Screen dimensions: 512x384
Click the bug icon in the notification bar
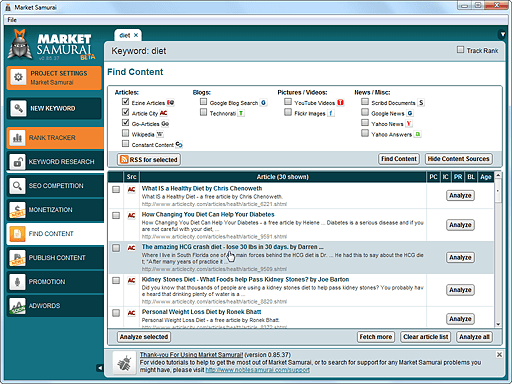(125, 363)
